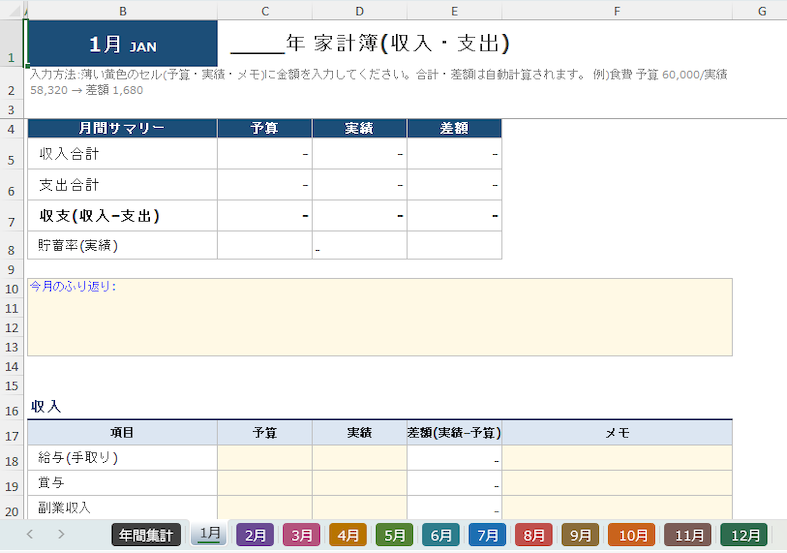Viewport: 787px width, 553px height.
Task: Go to the 7月 sheet tab
Action: pos(487,535)
